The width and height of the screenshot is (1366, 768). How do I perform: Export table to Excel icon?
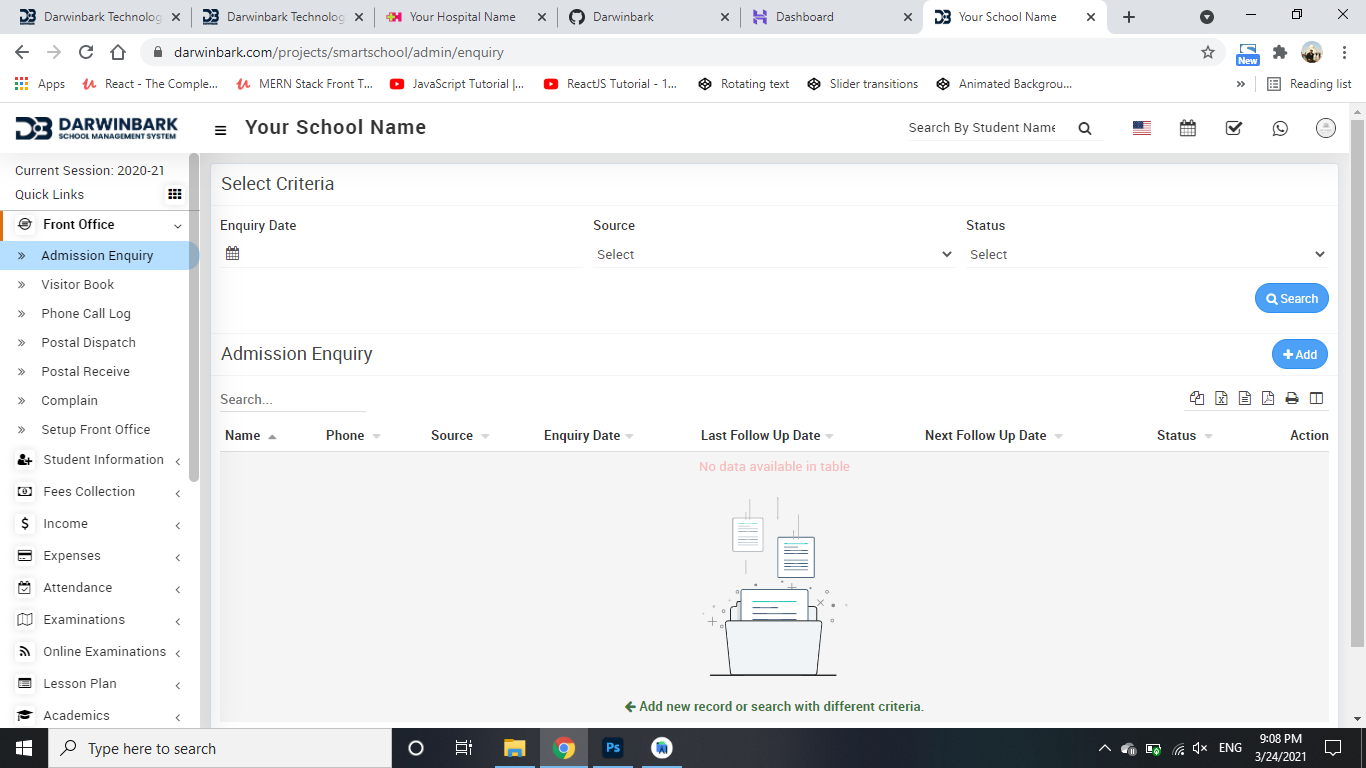[1221, 398]
